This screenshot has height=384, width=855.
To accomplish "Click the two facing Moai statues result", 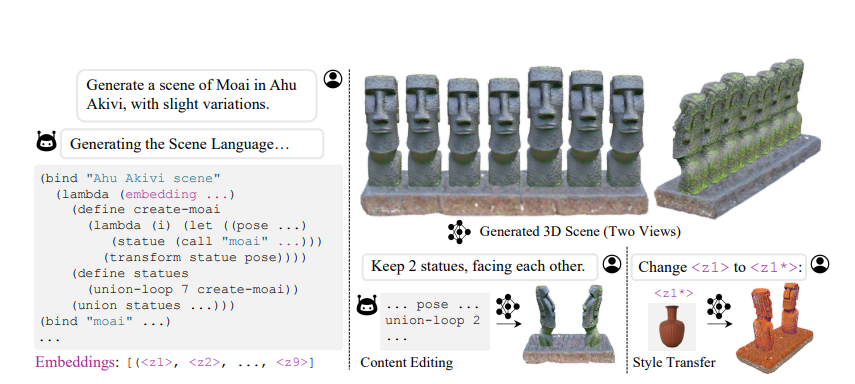I will tap(568, 324).
